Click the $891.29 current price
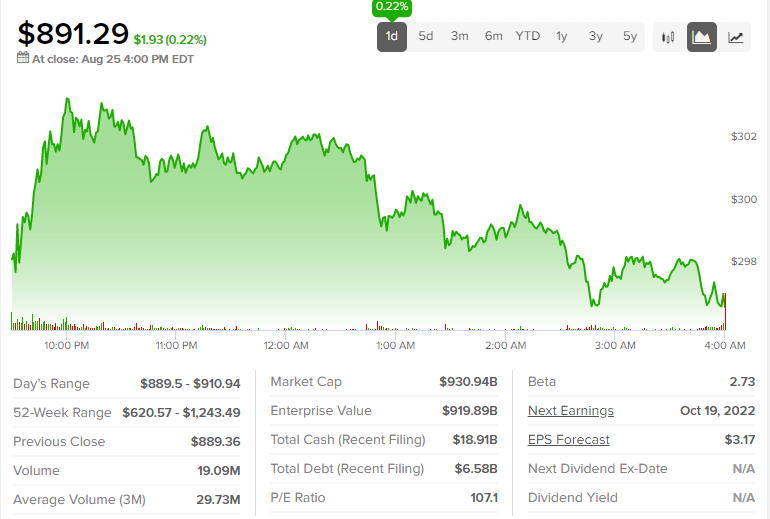Image resolution: width=770 pixels, height=519 pixels. click(73, 34)
